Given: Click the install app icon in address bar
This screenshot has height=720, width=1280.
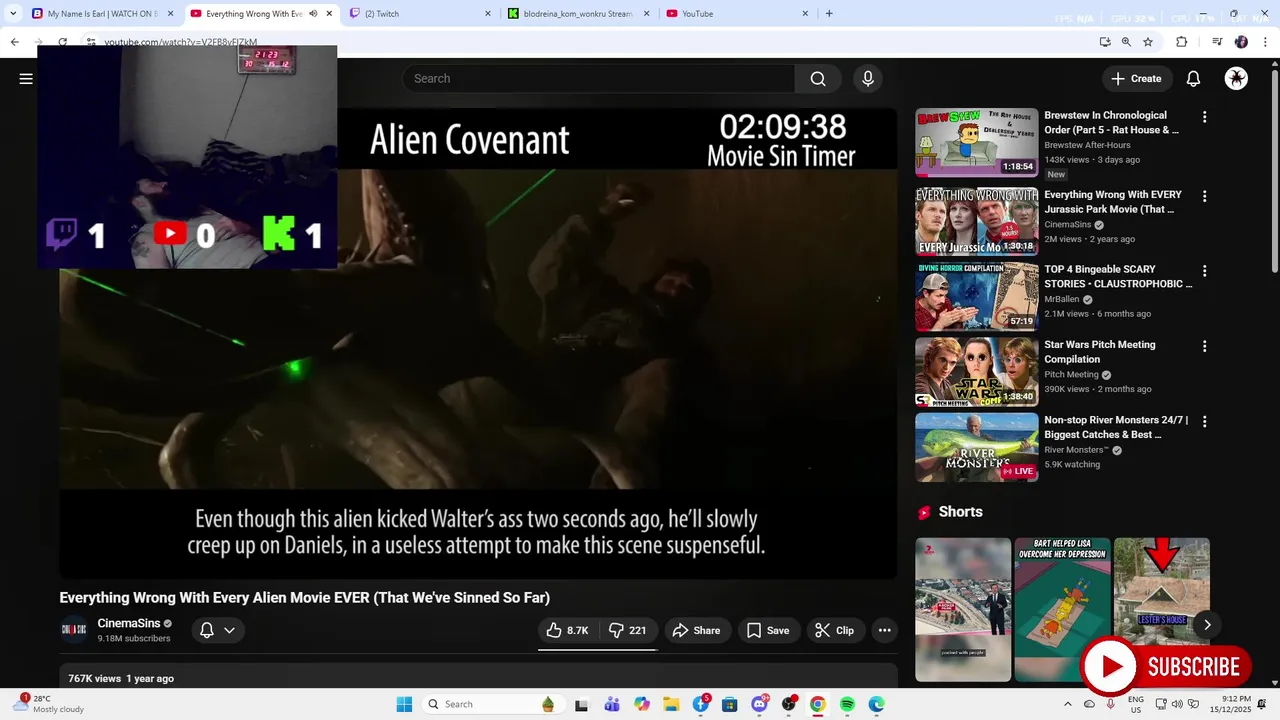Looking at the screenshot, I should tap(1104, 42).
